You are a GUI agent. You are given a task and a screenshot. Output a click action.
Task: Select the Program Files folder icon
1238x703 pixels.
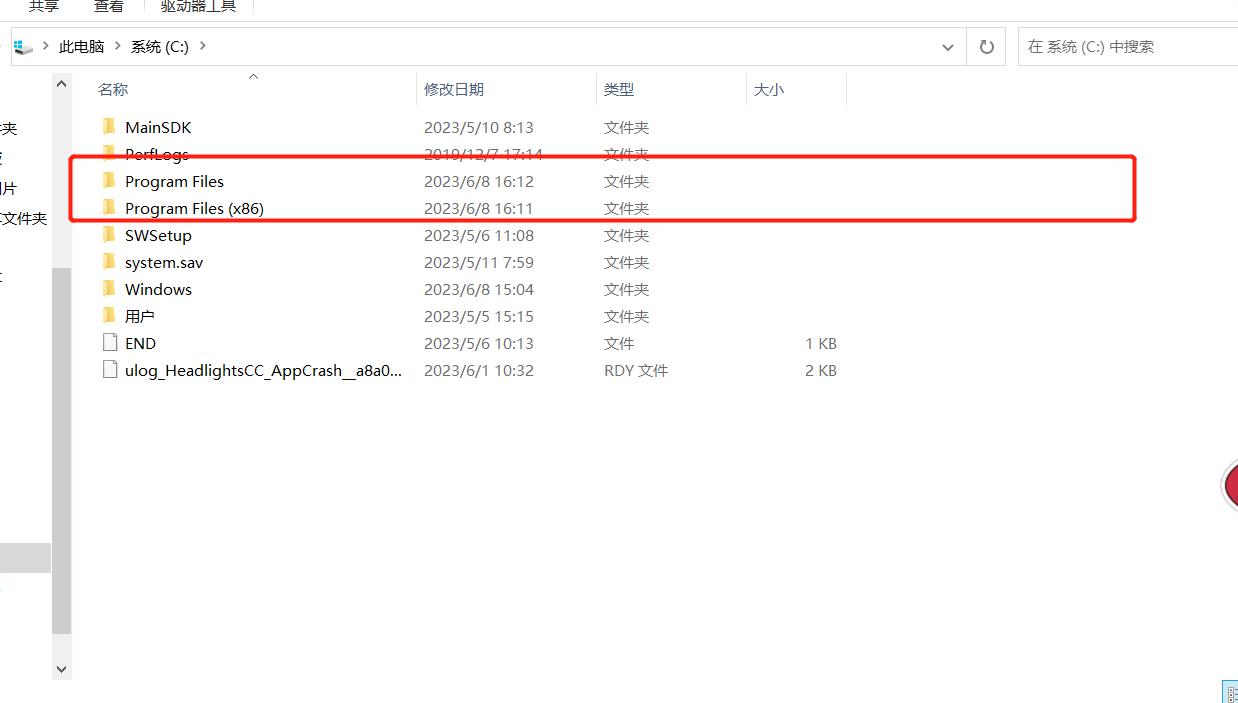point(109,181)
